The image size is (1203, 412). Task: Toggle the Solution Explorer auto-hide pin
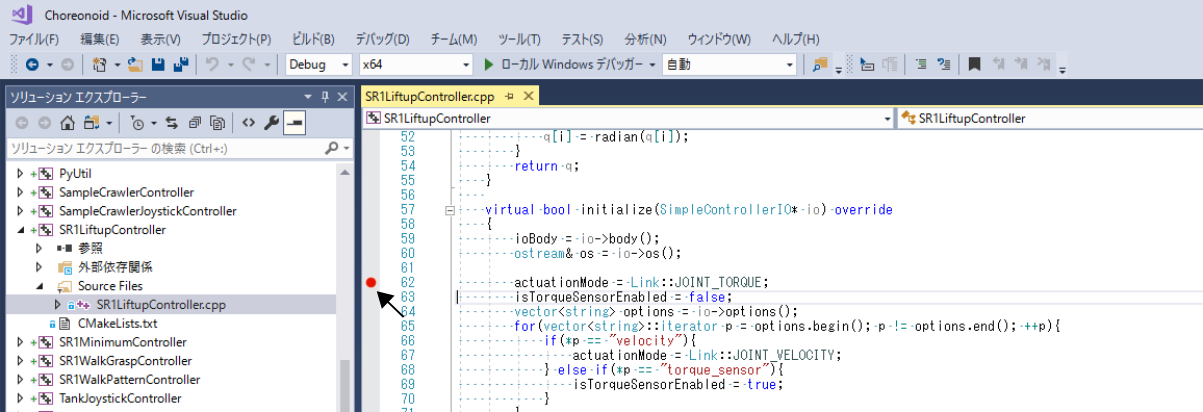[x=324, y=97]
